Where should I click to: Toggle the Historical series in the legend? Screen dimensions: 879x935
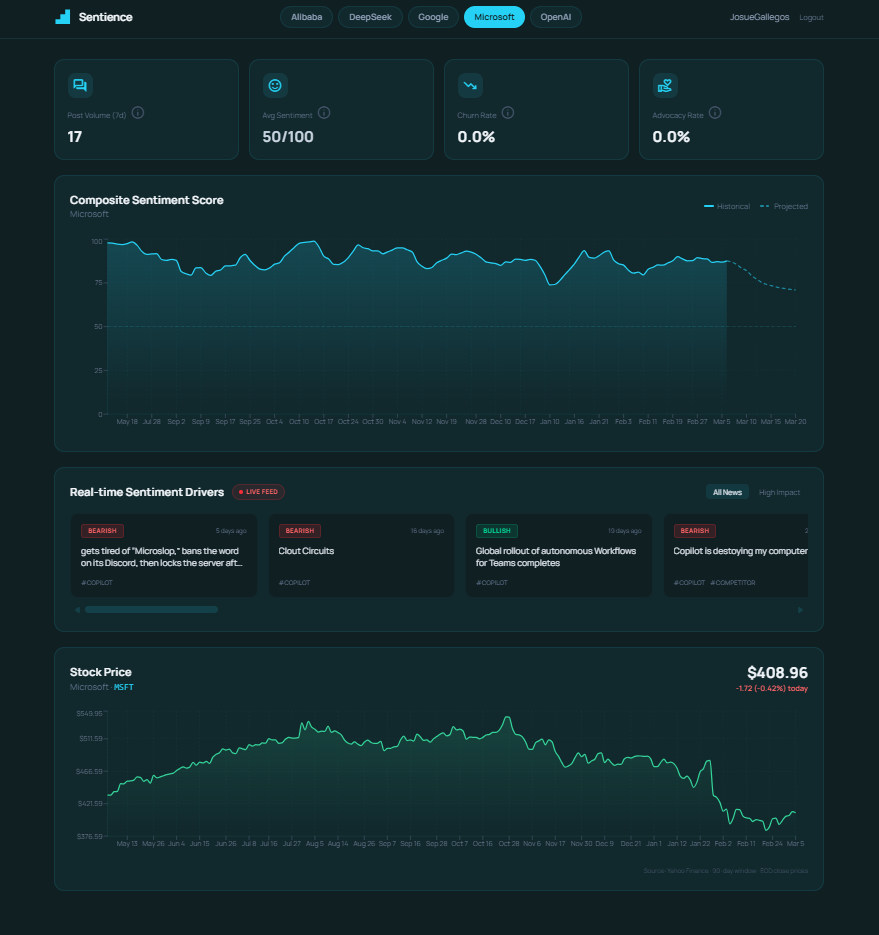[727, 206]
